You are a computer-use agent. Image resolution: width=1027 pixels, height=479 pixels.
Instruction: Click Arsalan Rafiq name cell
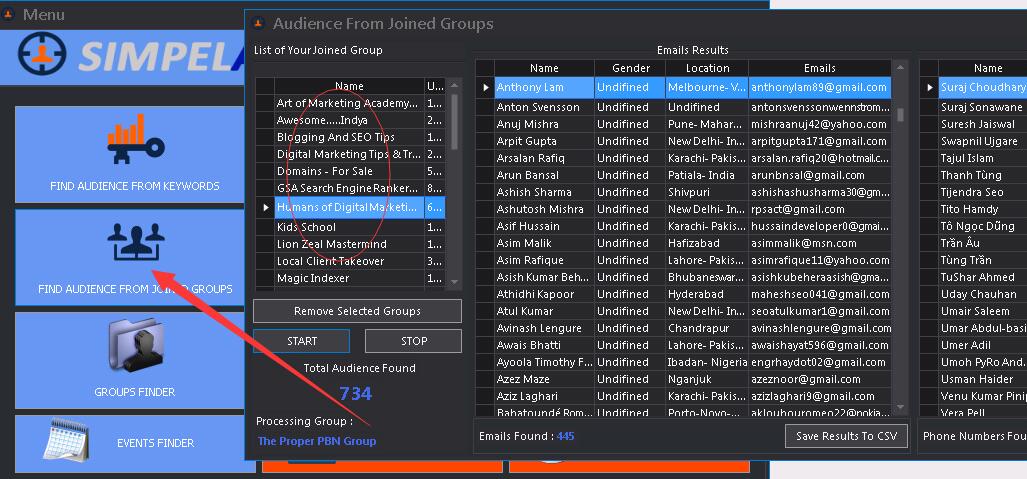click(544, 158)
